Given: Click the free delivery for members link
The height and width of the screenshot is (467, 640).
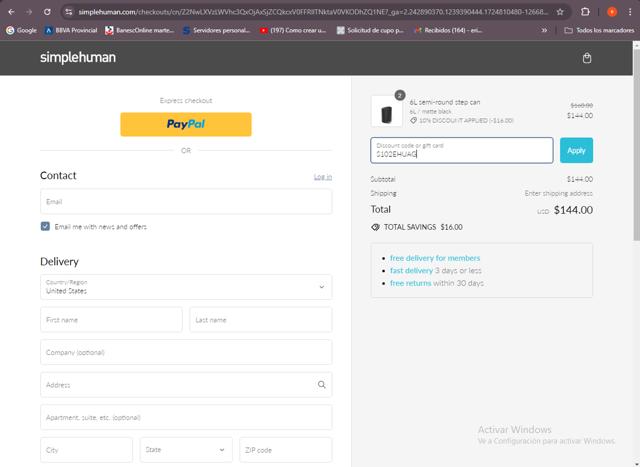Looking at the screenshot, I should point(435,258).
